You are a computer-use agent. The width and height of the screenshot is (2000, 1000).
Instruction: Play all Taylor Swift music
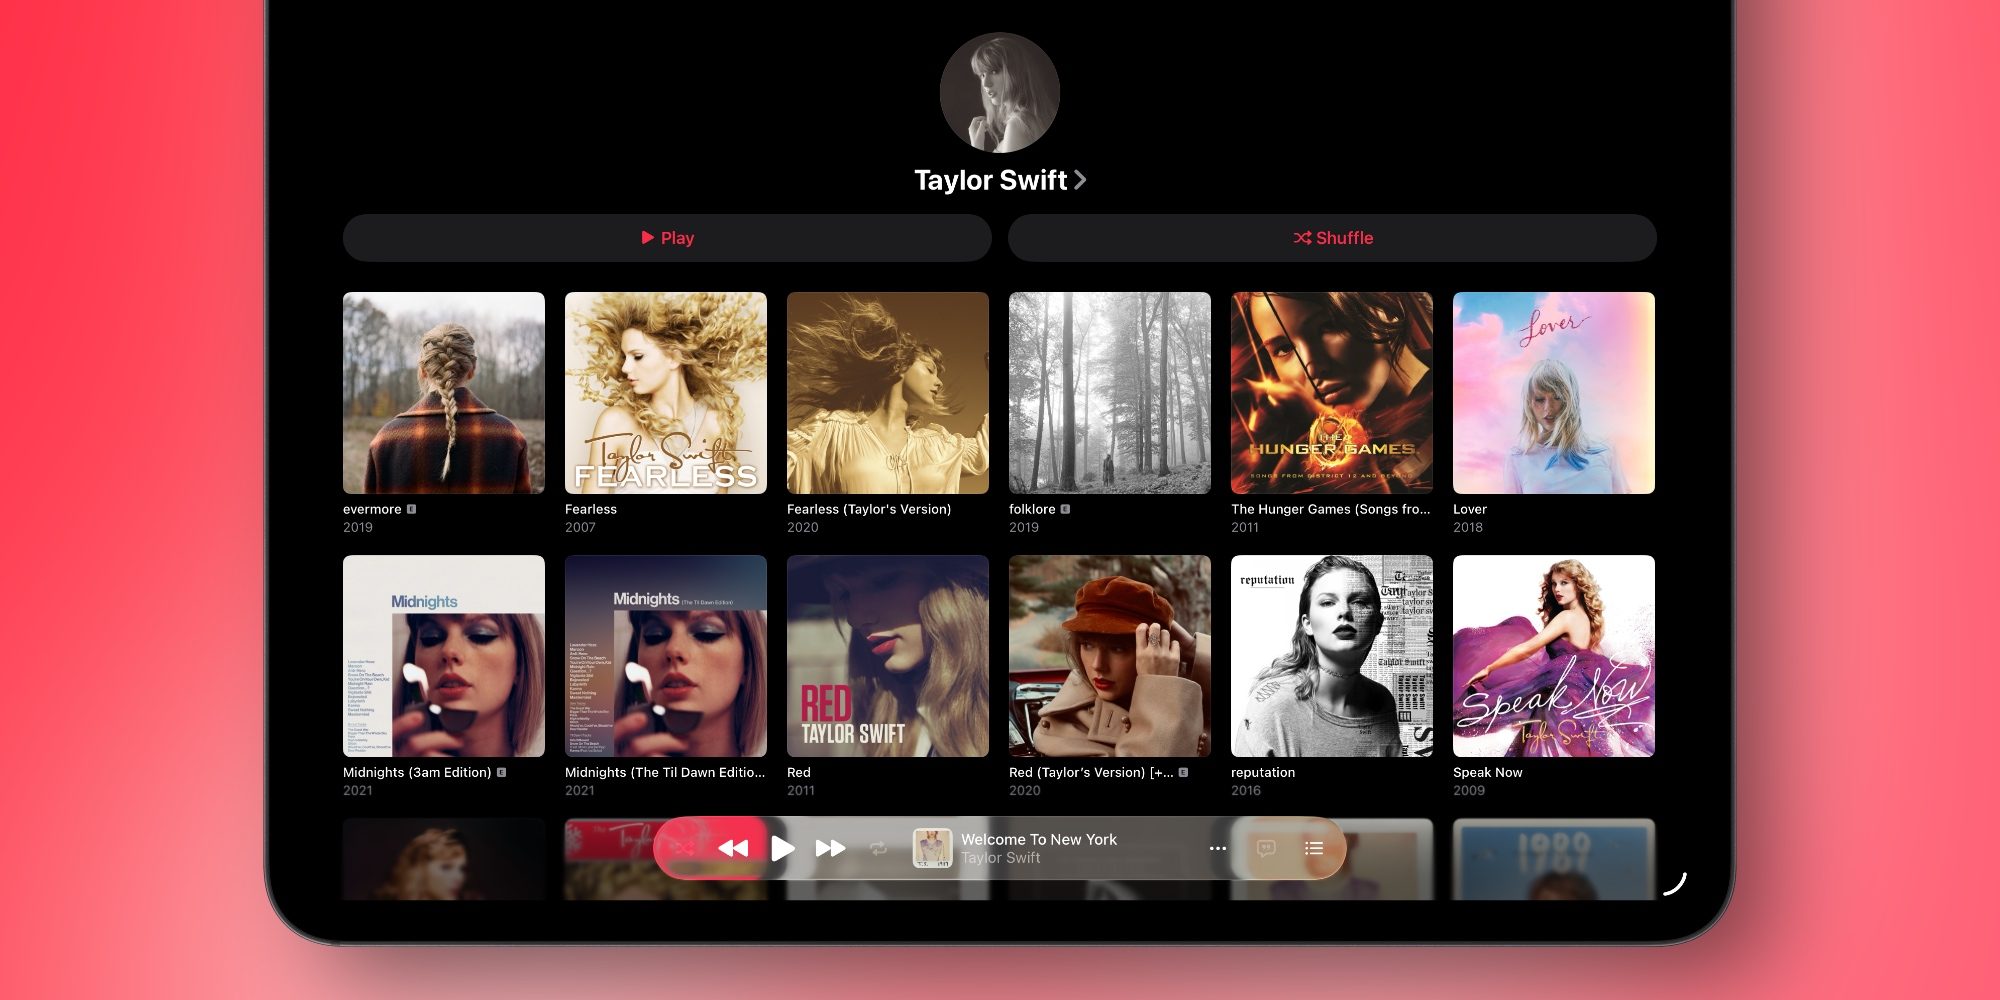point(667,238)
